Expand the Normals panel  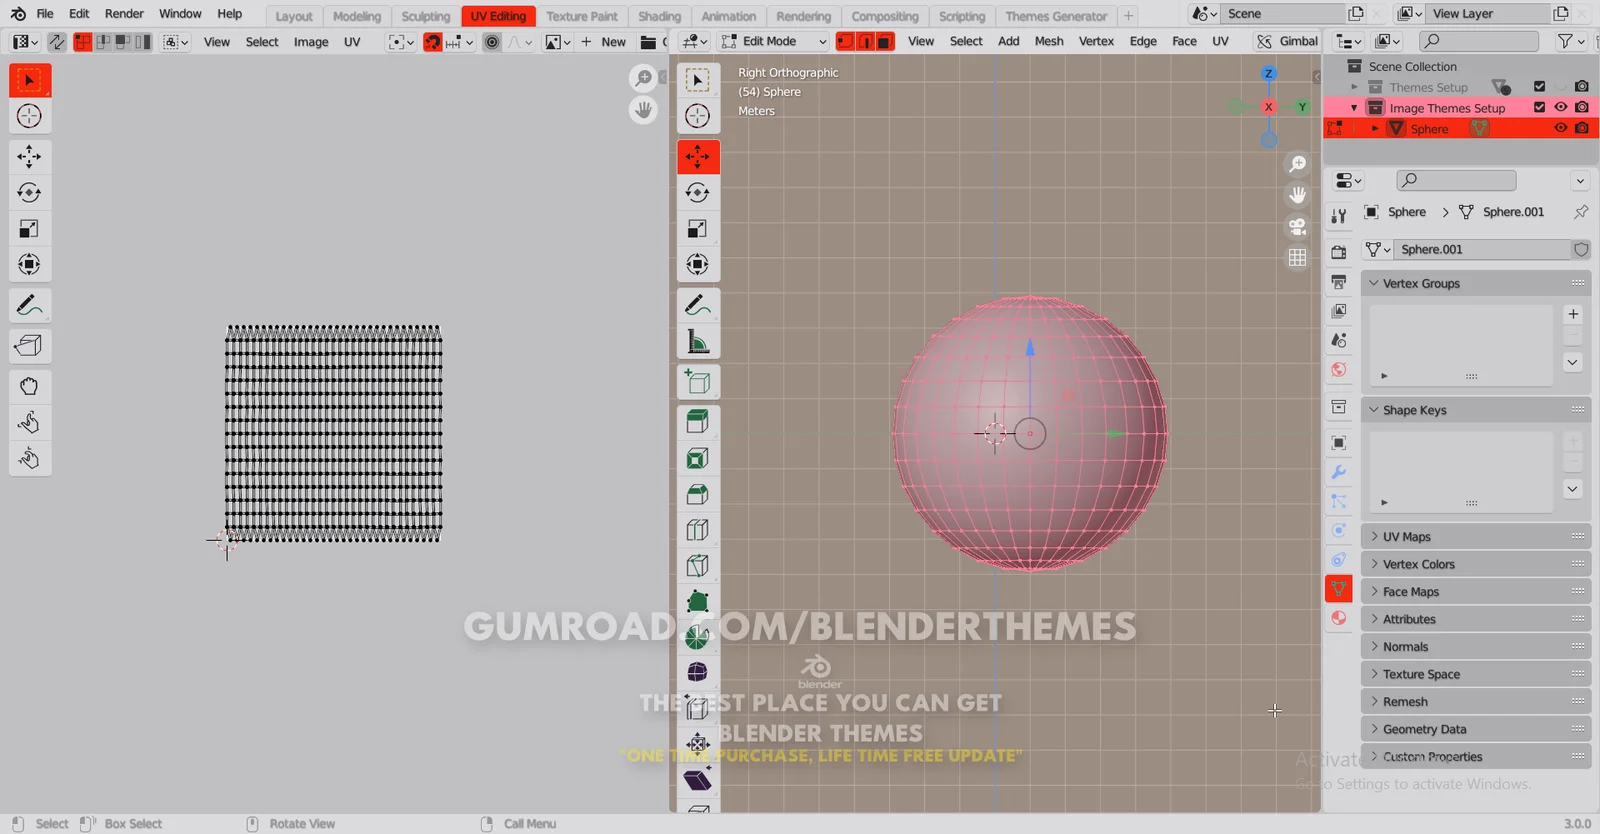[1476, 647]
